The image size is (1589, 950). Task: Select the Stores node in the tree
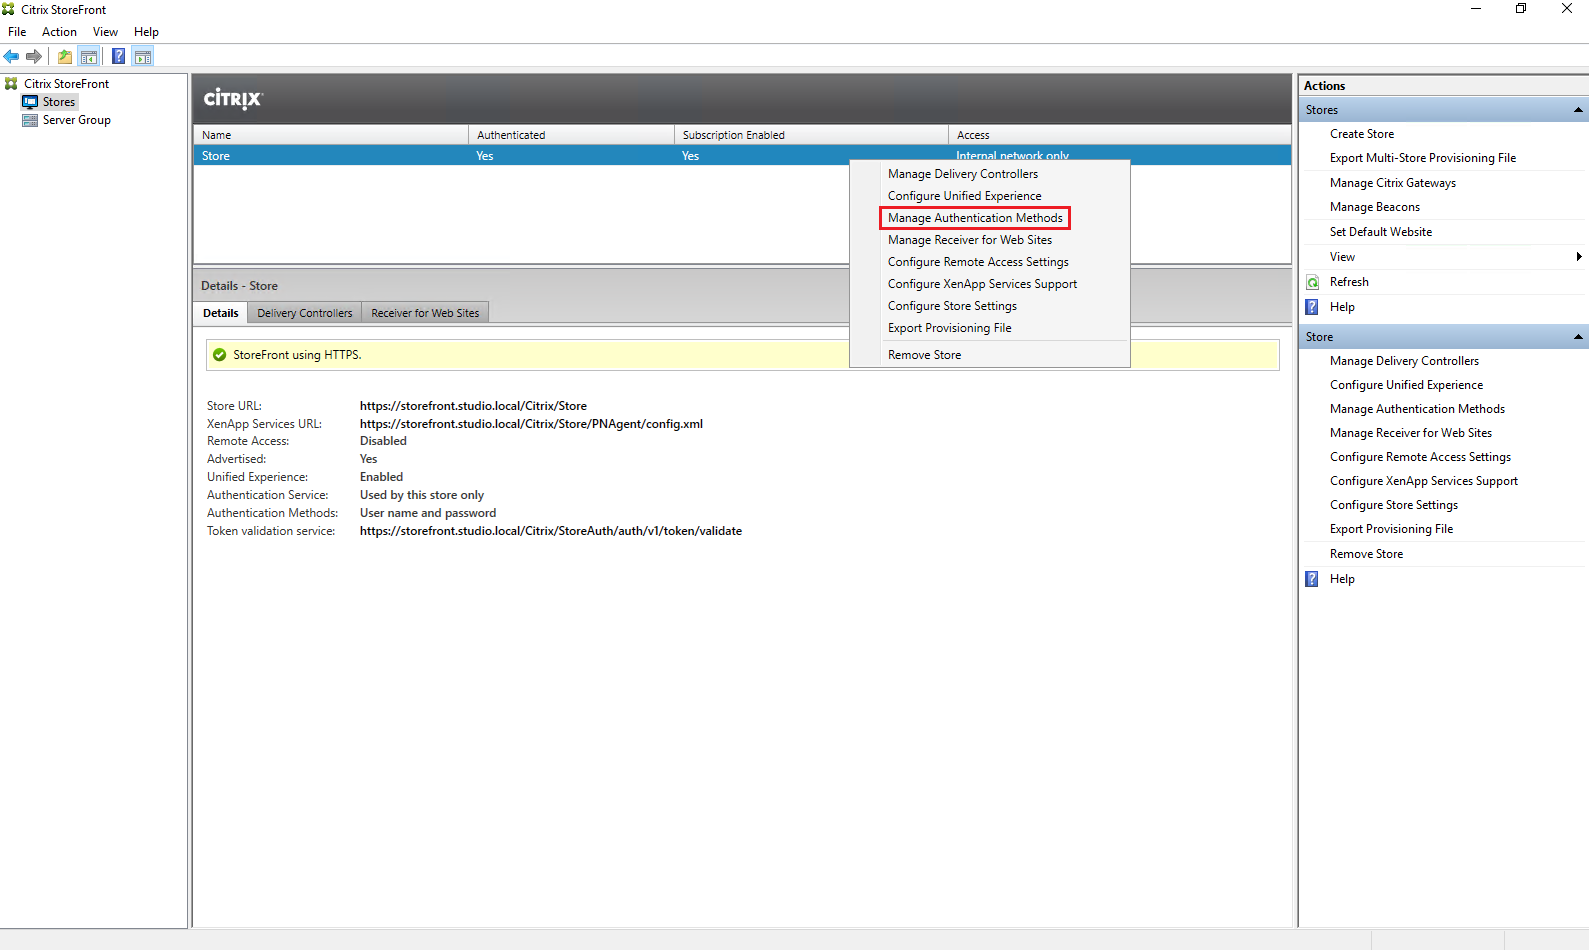click(59, 102)
